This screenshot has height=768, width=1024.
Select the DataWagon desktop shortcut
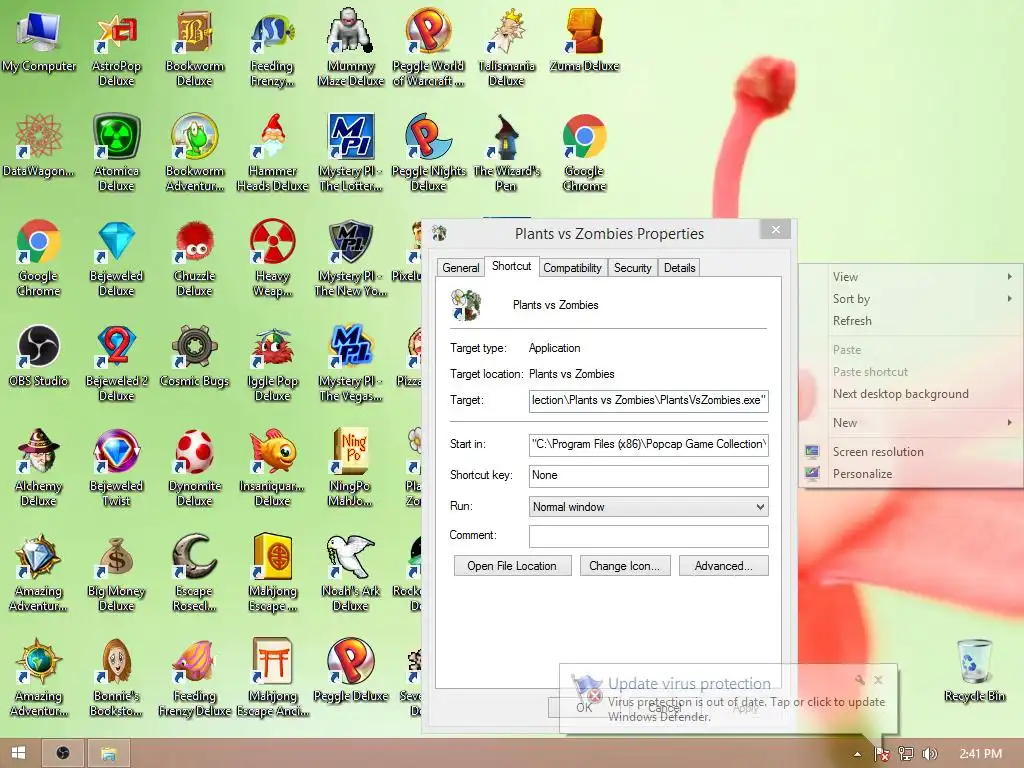39,148
